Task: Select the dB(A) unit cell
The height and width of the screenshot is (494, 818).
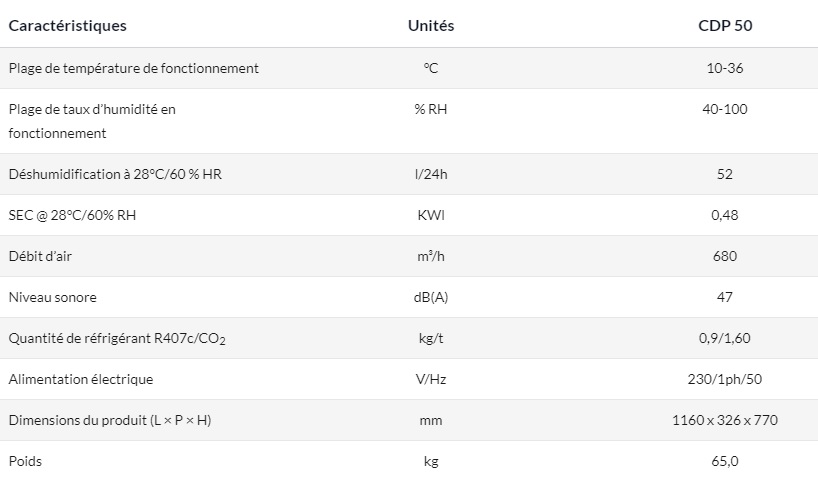Action: tap(431, 297)
